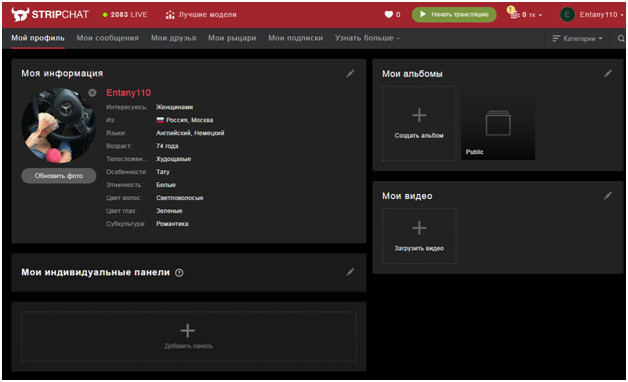
Task: Click the Stripchat logo icon
Action: tap(20, 14)
